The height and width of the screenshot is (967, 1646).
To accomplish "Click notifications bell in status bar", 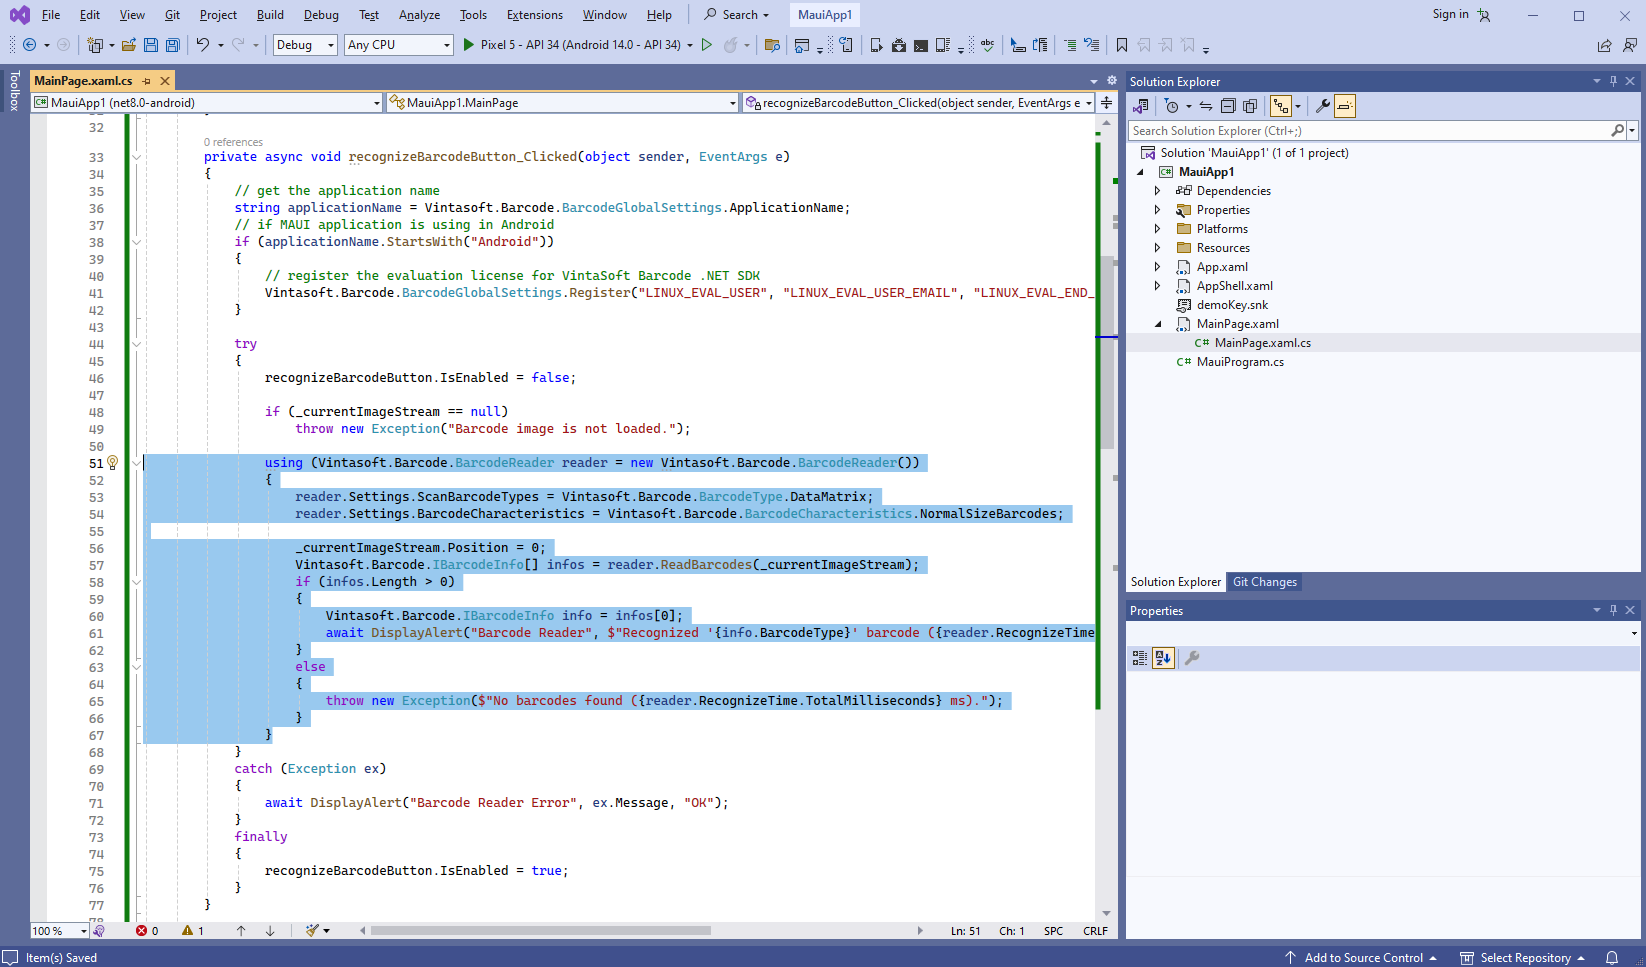I will click(x=1612, y=958).
